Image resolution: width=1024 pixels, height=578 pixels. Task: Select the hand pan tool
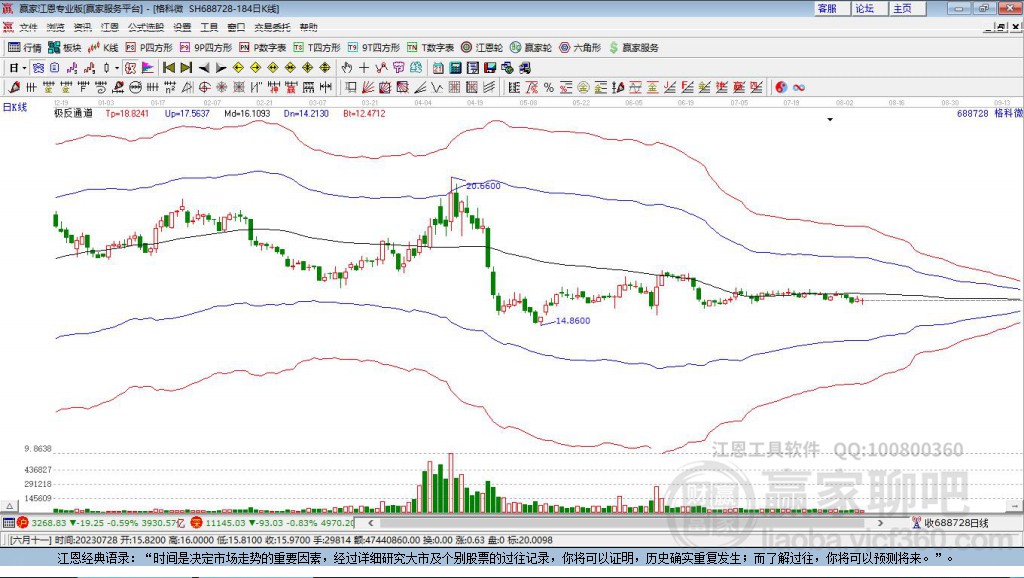pos(346,68)
